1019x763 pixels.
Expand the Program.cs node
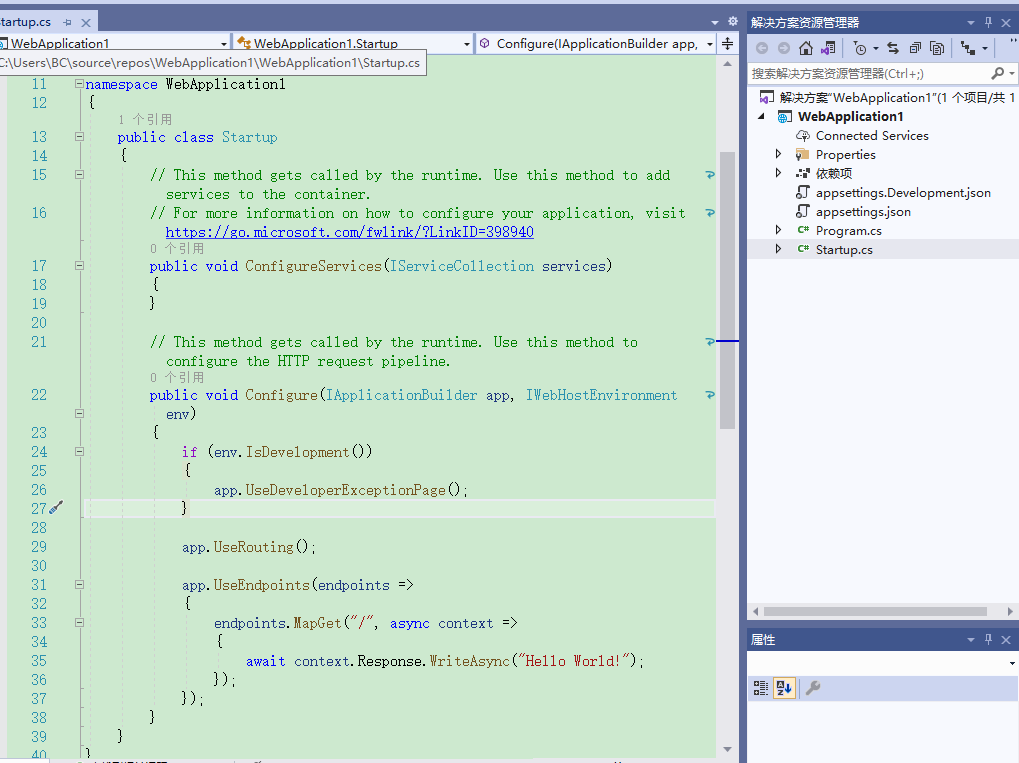click(778, 230)
